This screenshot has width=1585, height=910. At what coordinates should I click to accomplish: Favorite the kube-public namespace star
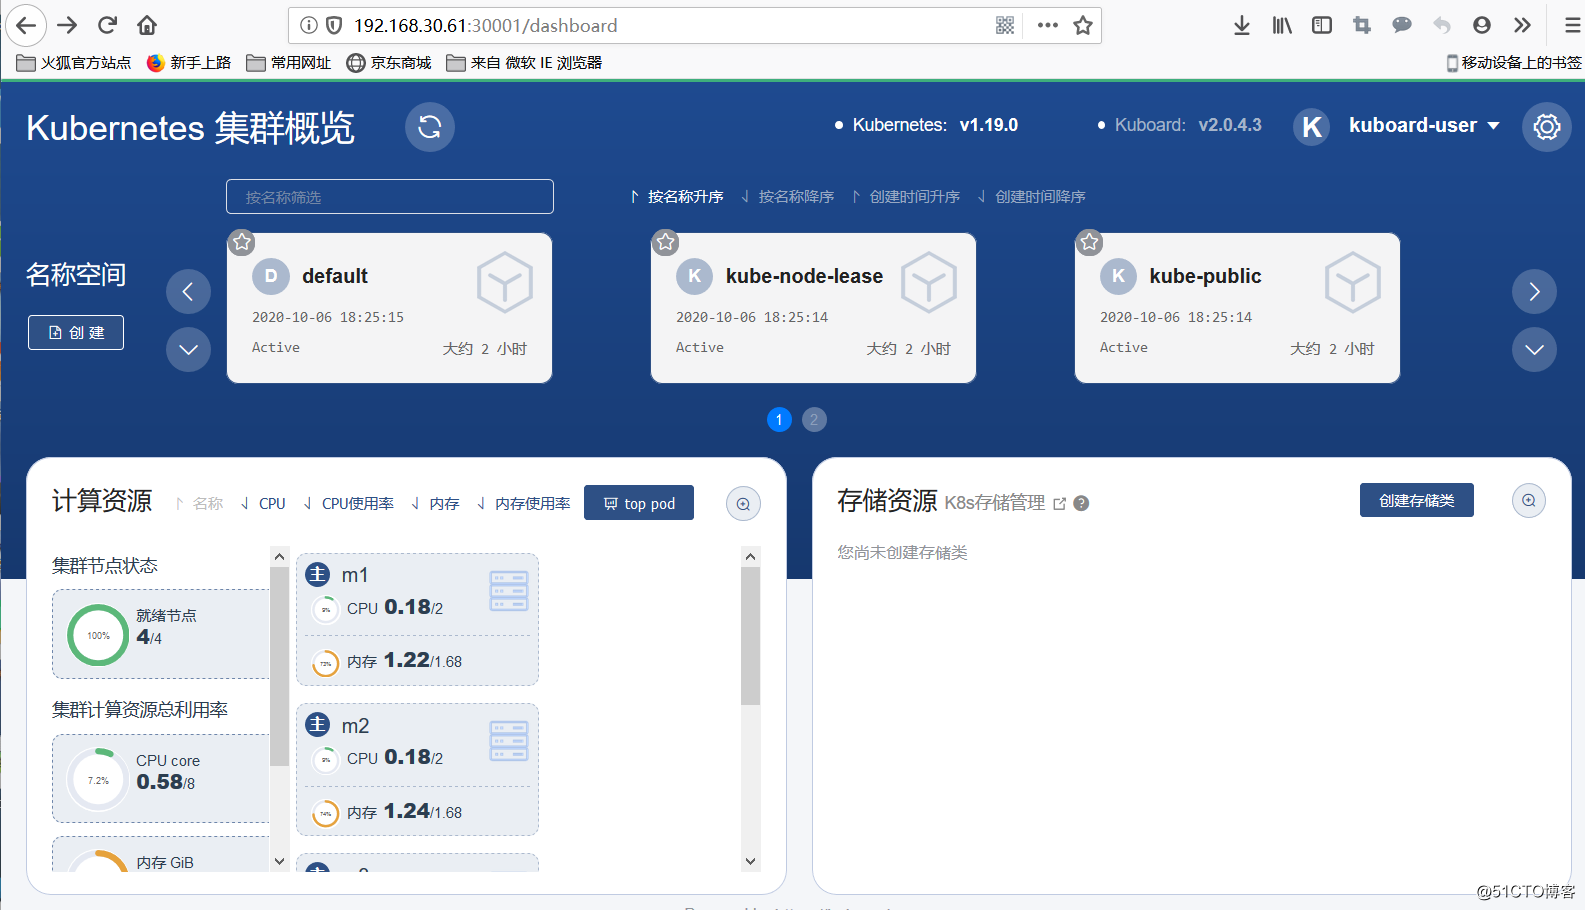(x=1090, y=242)
